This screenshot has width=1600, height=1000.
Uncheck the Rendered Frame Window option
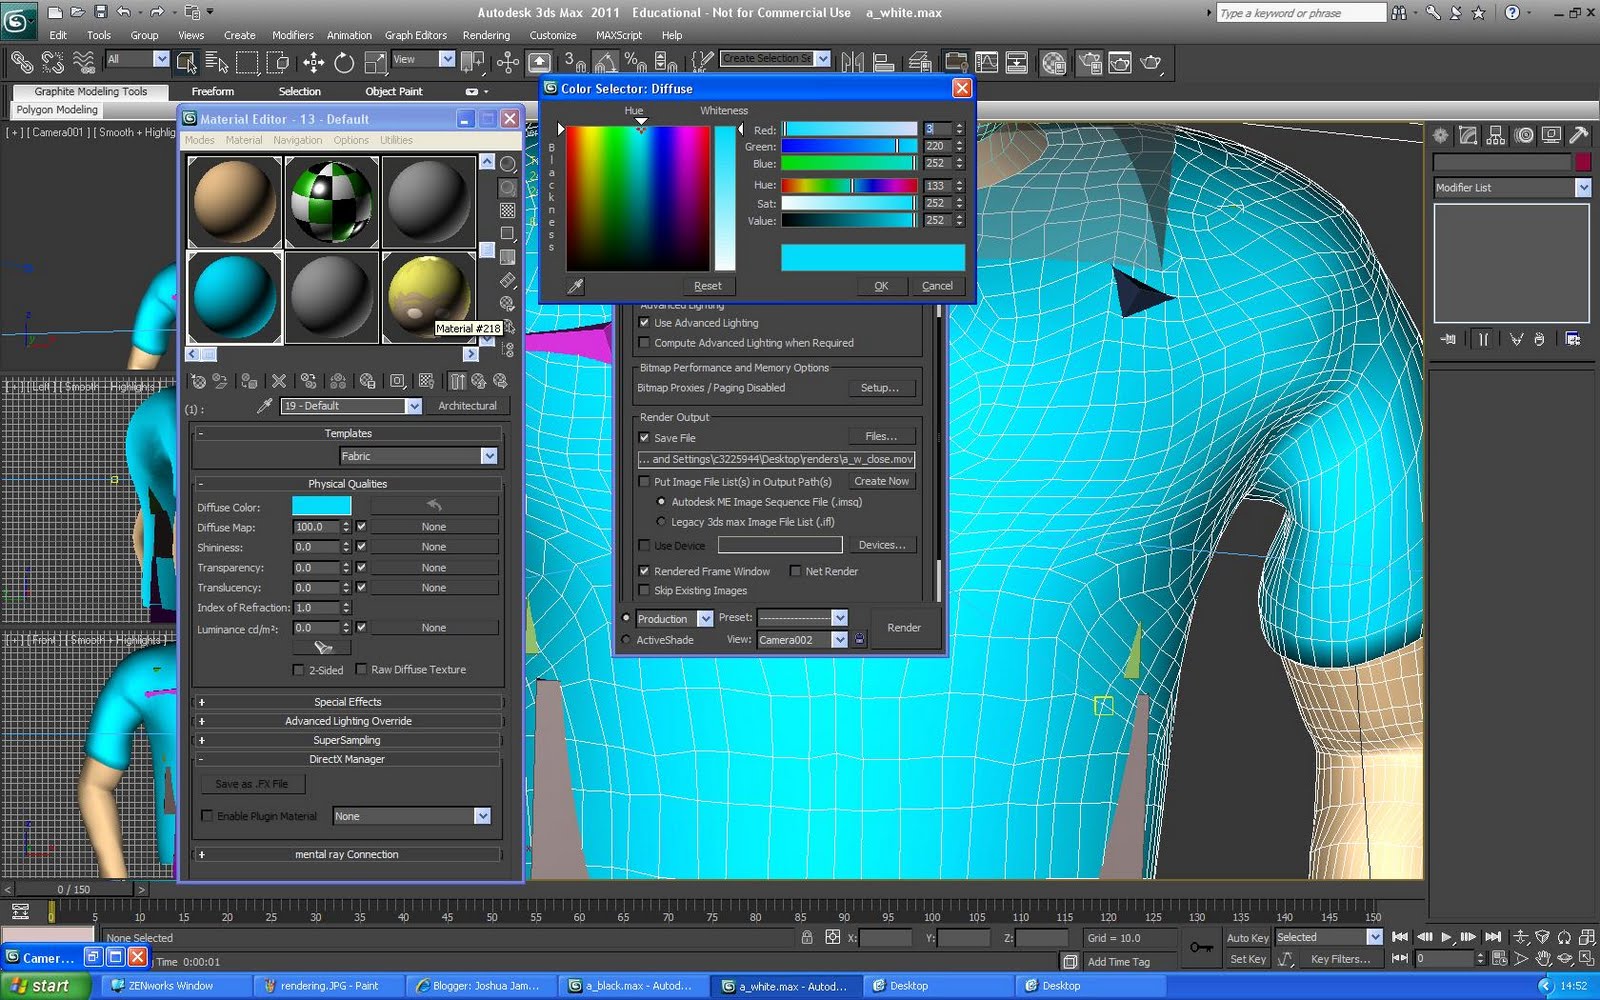coord(644,571)
